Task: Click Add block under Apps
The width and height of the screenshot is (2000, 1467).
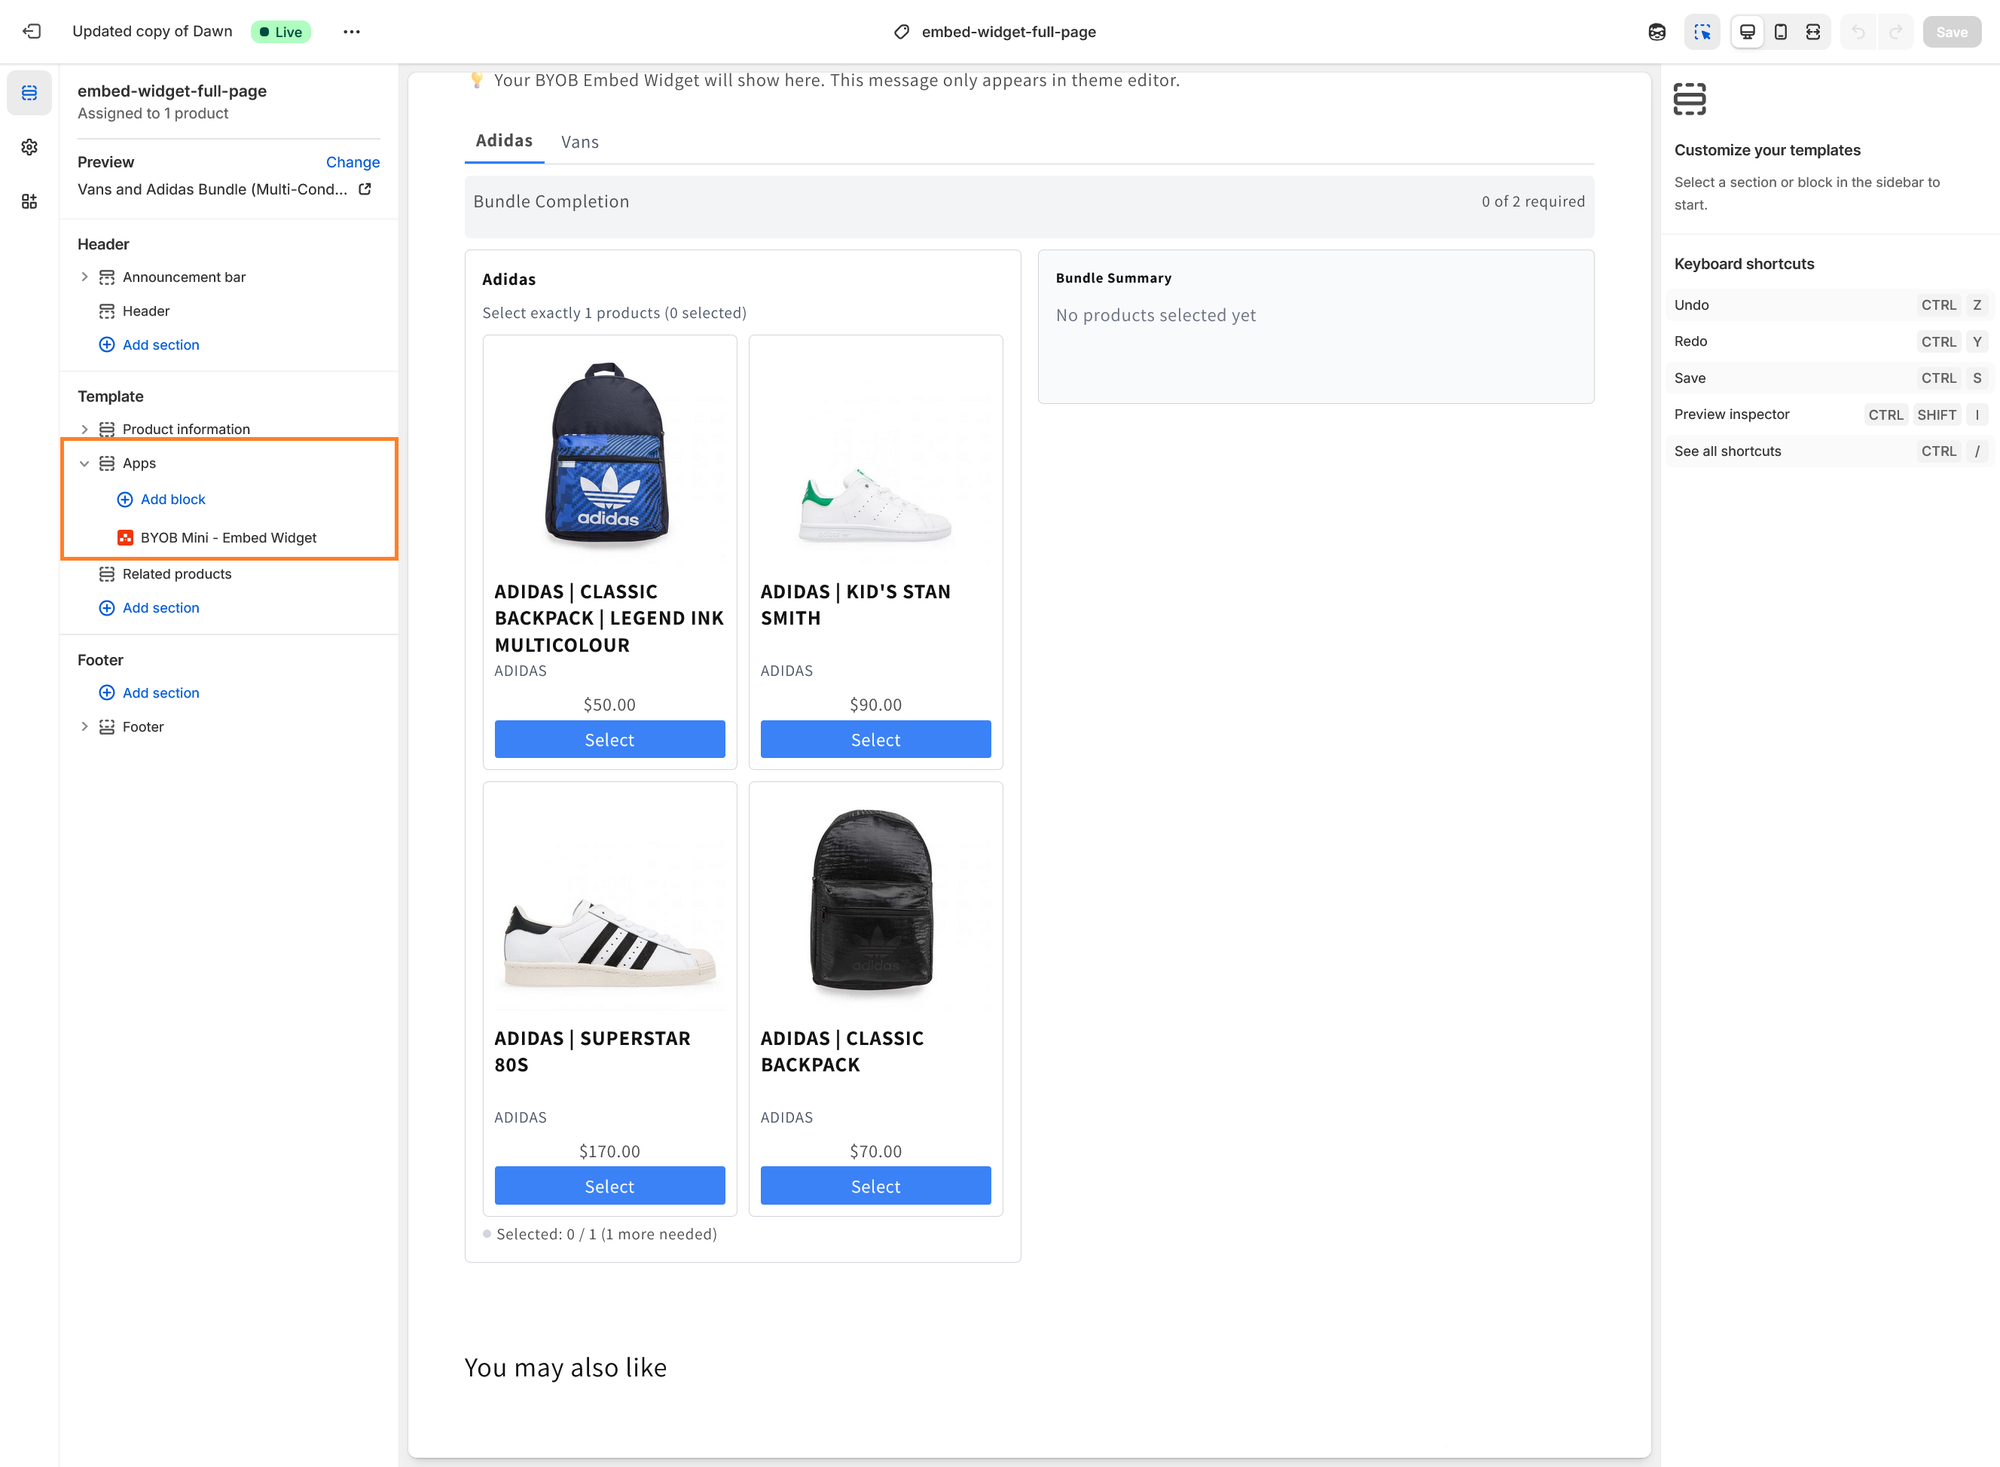Action: tap(172, 499)
